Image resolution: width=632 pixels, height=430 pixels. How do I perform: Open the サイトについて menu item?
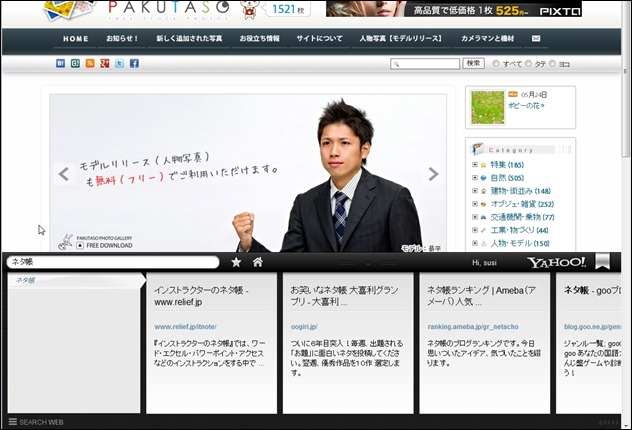point(319,39)
